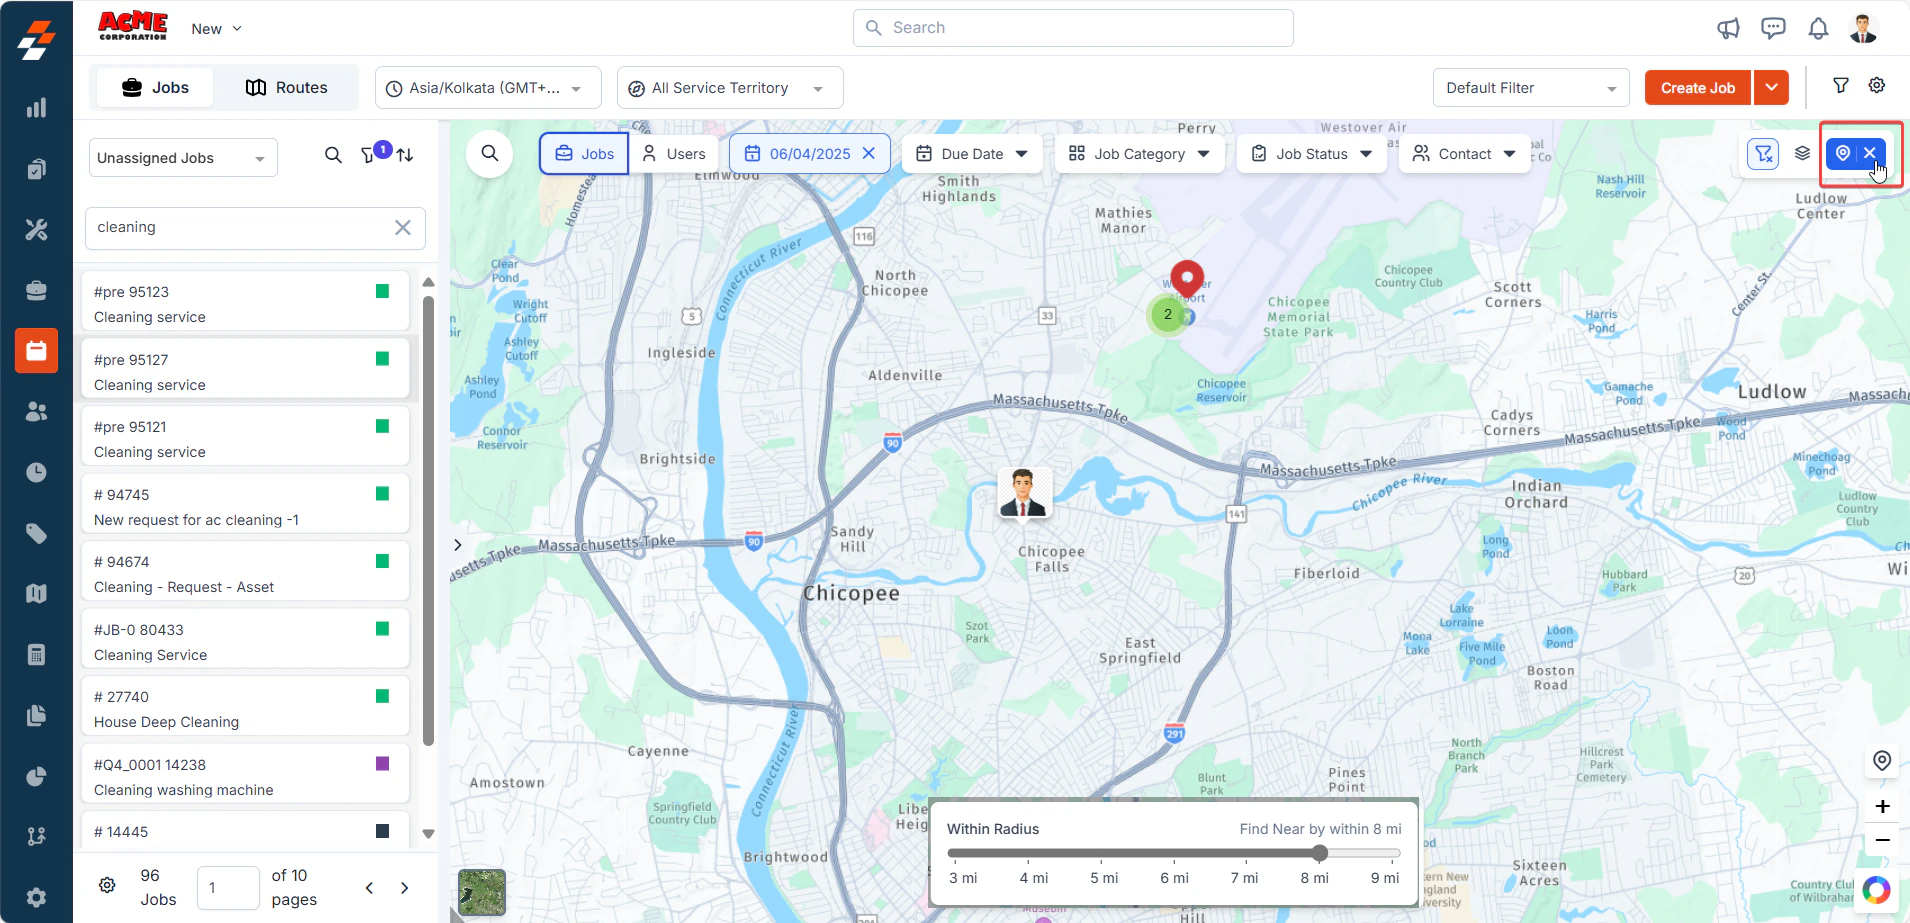
Task: Toggle the satellite map thumbnail
Action: (482, 892)
